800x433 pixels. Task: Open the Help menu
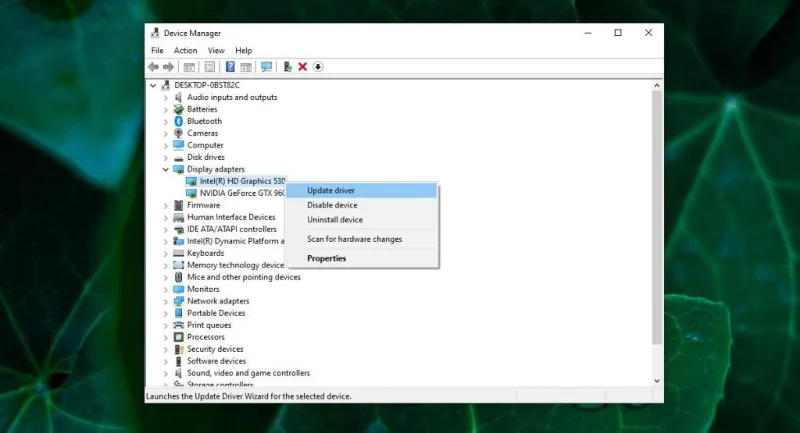(x=243, y=50)
